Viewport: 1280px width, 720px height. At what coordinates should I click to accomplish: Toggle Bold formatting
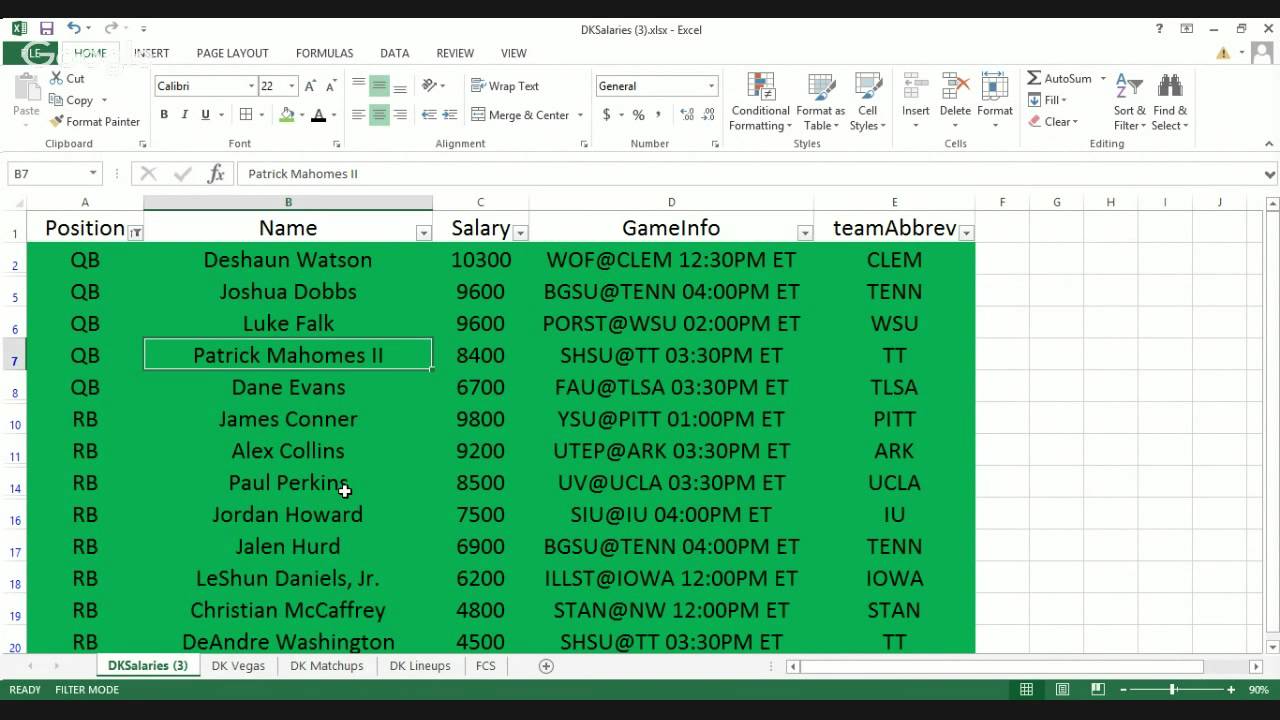coord(164,115)
